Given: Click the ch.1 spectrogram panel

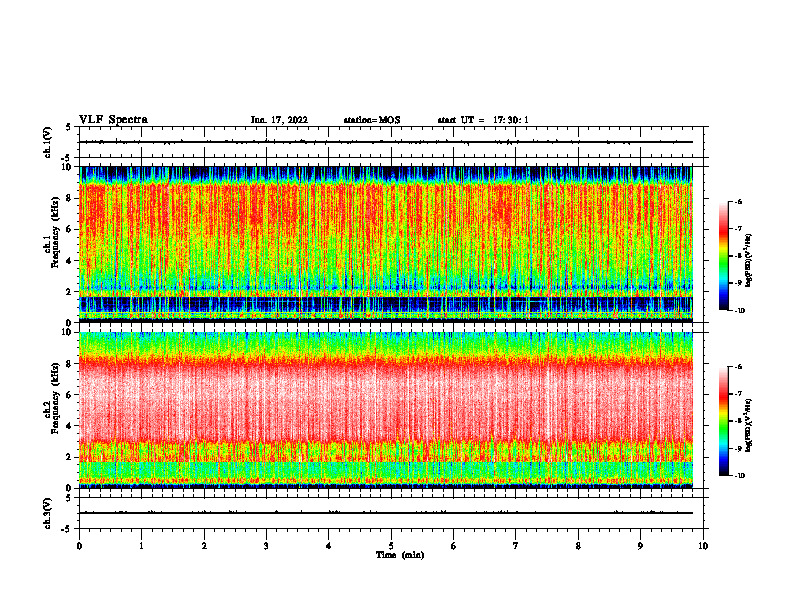Looking at the screenshot, I should (x=386, y=244).
